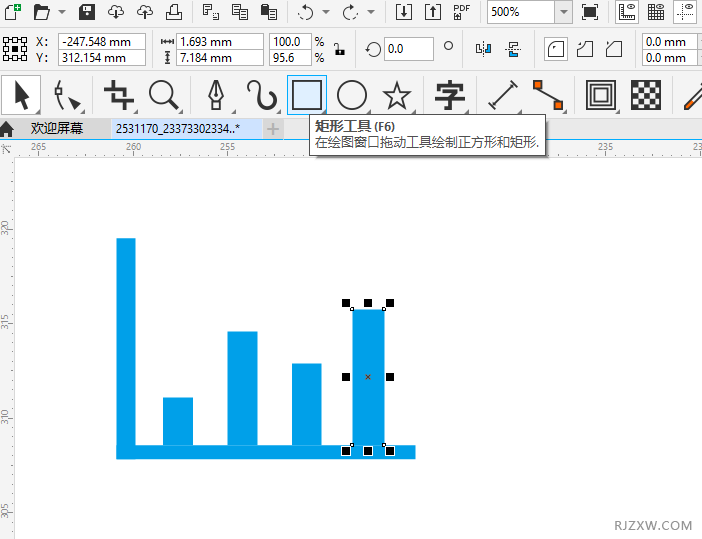Click the Y position field
The image size is (702, 539).
[x=102, y=58]
